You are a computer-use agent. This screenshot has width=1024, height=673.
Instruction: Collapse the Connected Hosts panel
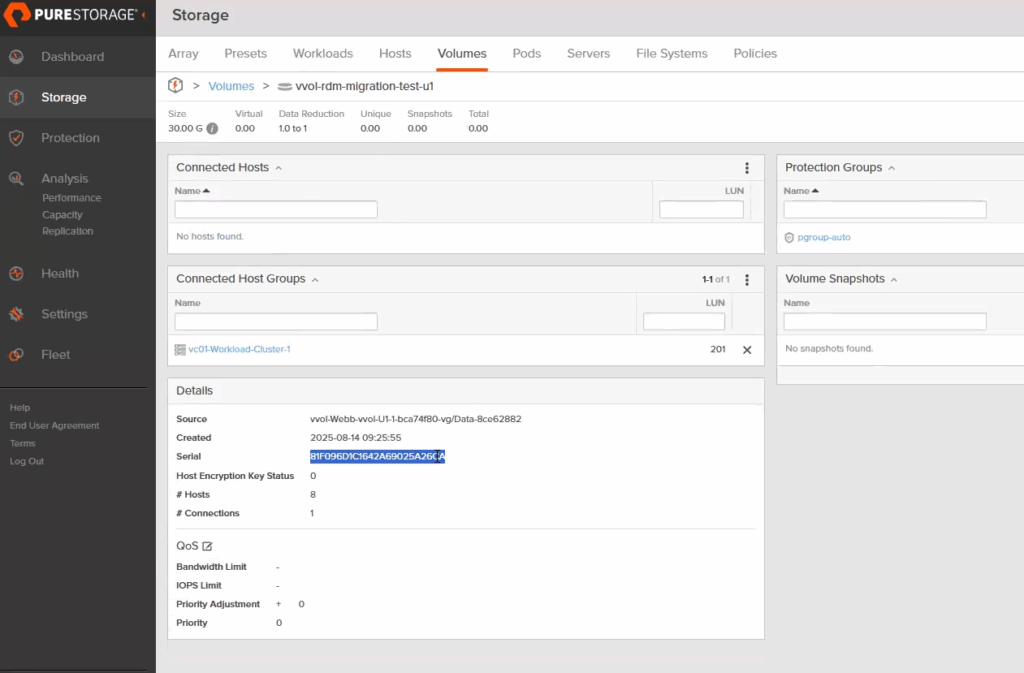(279, 168)
